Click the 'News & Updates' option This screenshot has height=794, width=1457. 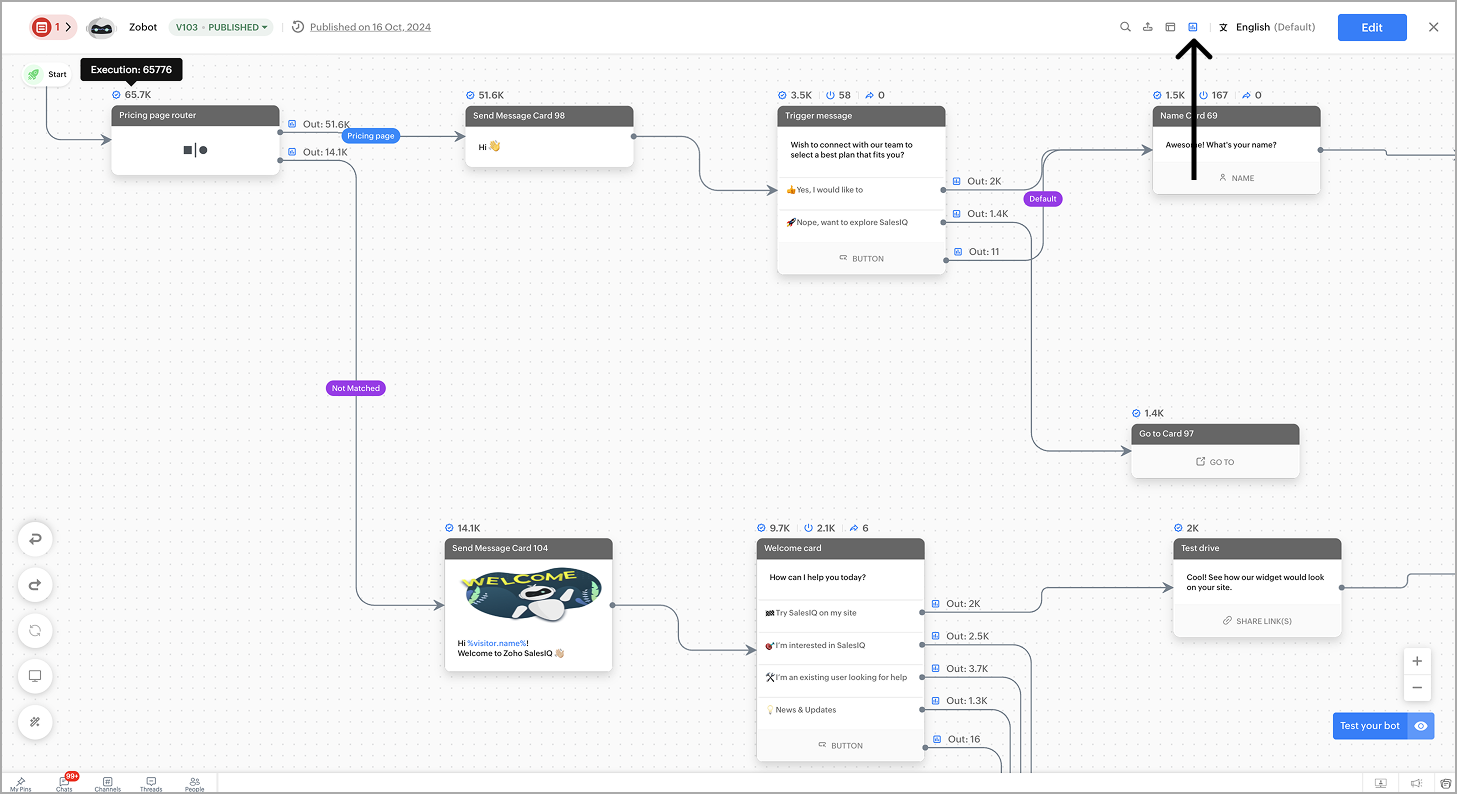pyautogui.click(x=840, y=710)
